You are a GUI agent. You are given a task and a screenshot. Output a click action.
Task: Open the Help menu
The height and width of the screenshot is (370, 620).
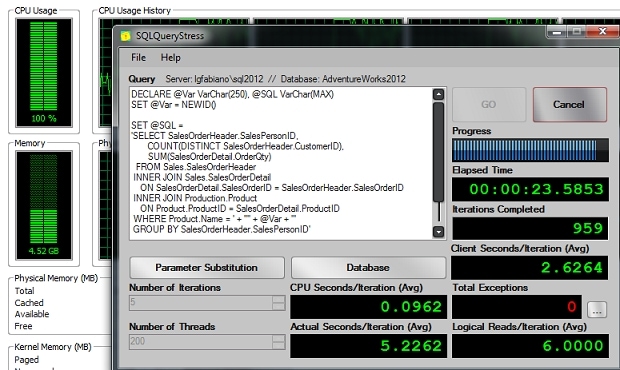point(170,58)
